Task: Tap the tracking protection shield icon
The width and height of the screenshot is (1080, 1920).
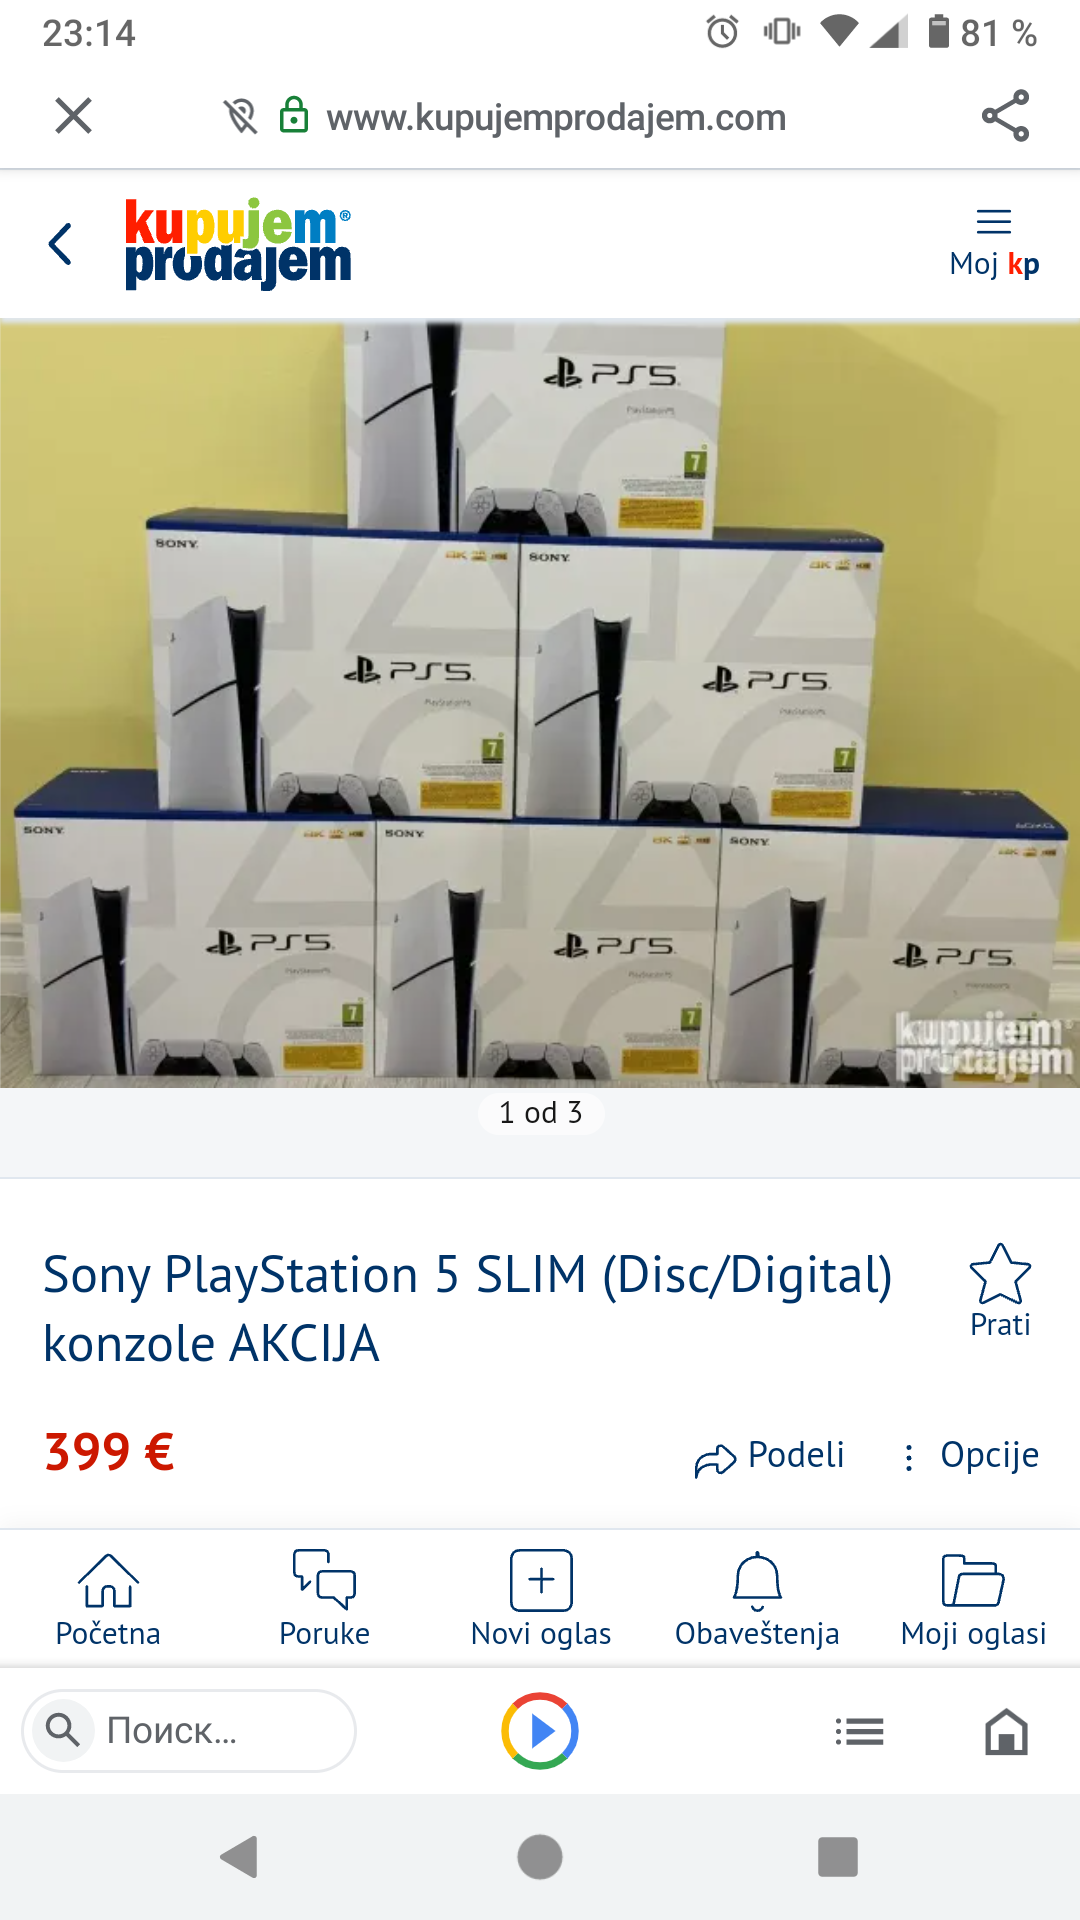Action: click(240, 116)
